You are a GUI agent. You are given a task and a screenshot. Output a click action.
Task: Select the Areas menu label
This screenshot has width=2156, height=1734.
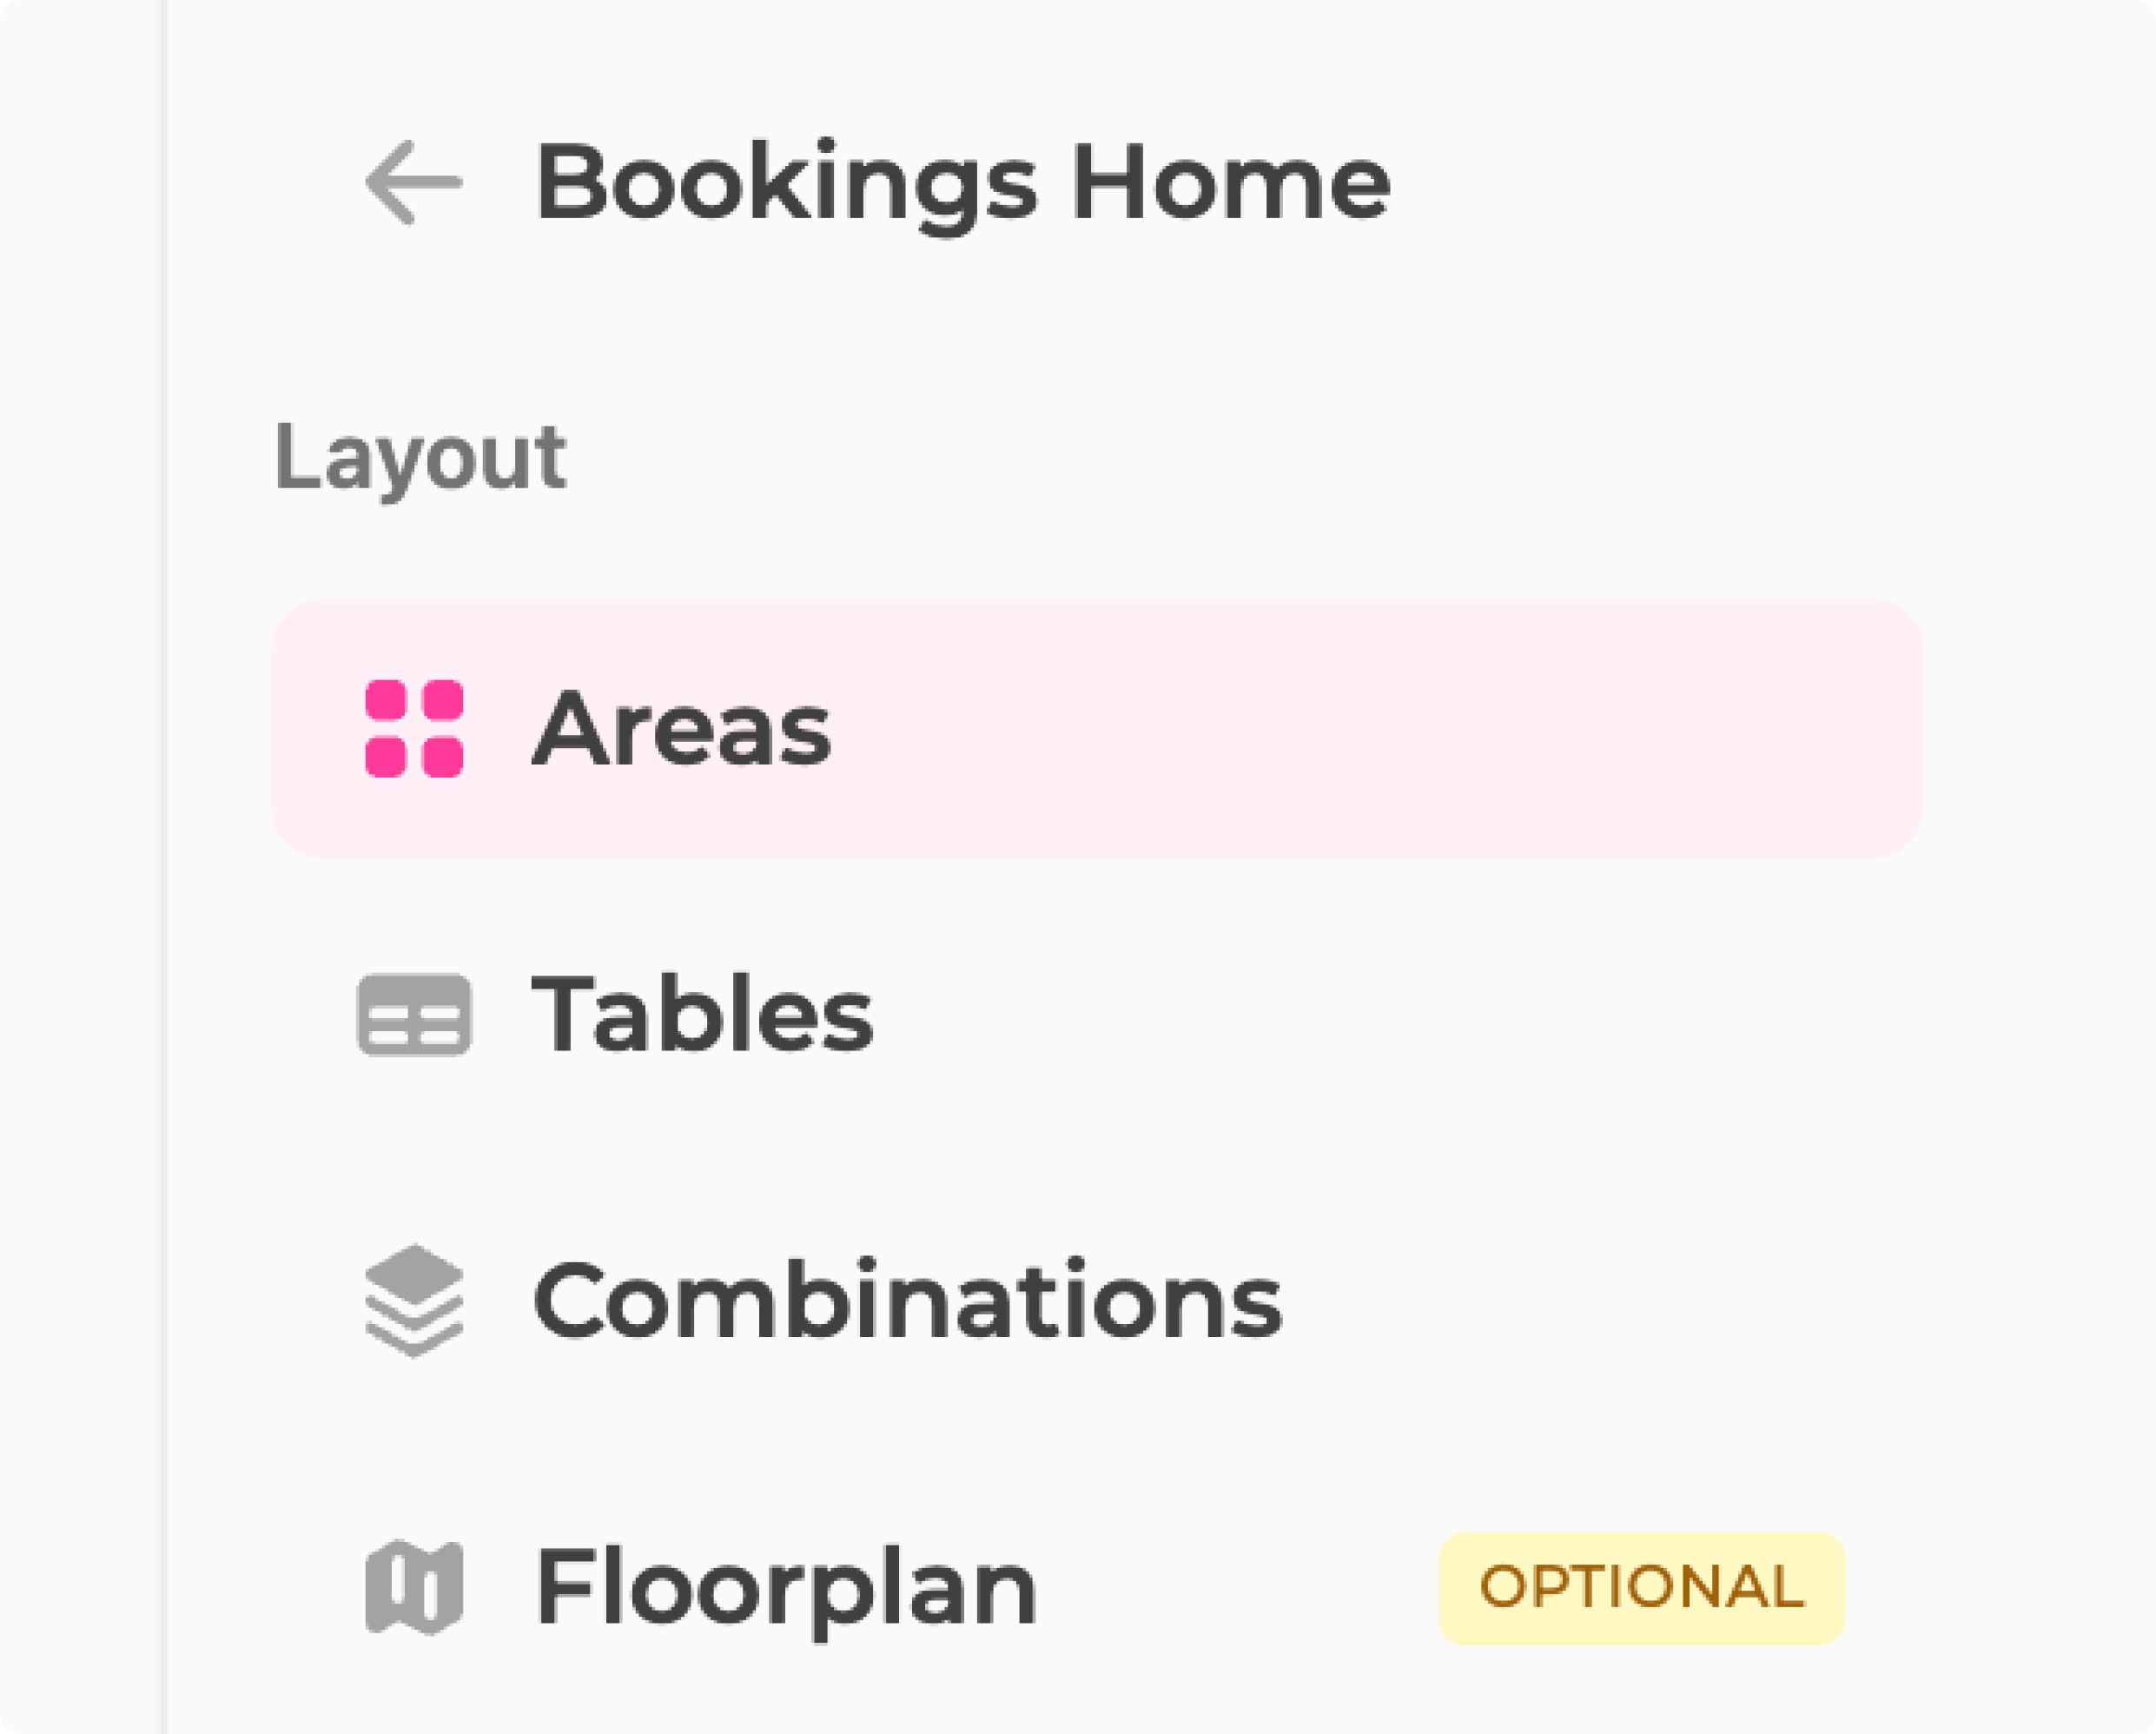tap(681, 730)
